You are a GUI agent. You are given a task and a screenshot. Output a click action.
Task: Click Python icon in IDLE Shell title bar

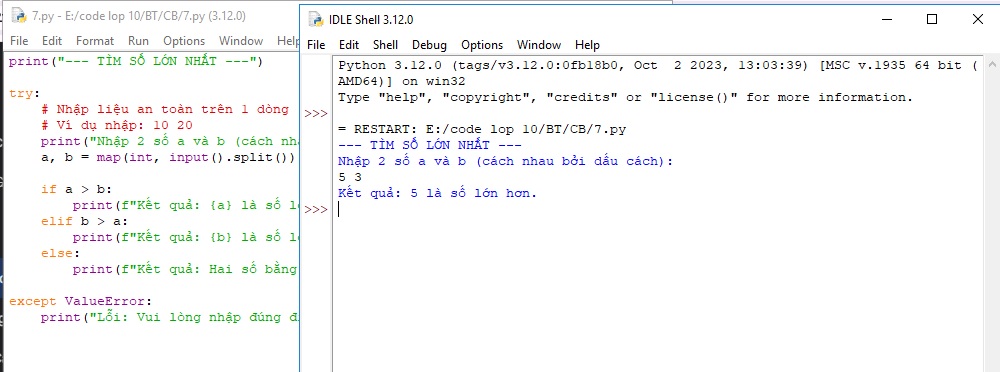(x=316, y=20)
